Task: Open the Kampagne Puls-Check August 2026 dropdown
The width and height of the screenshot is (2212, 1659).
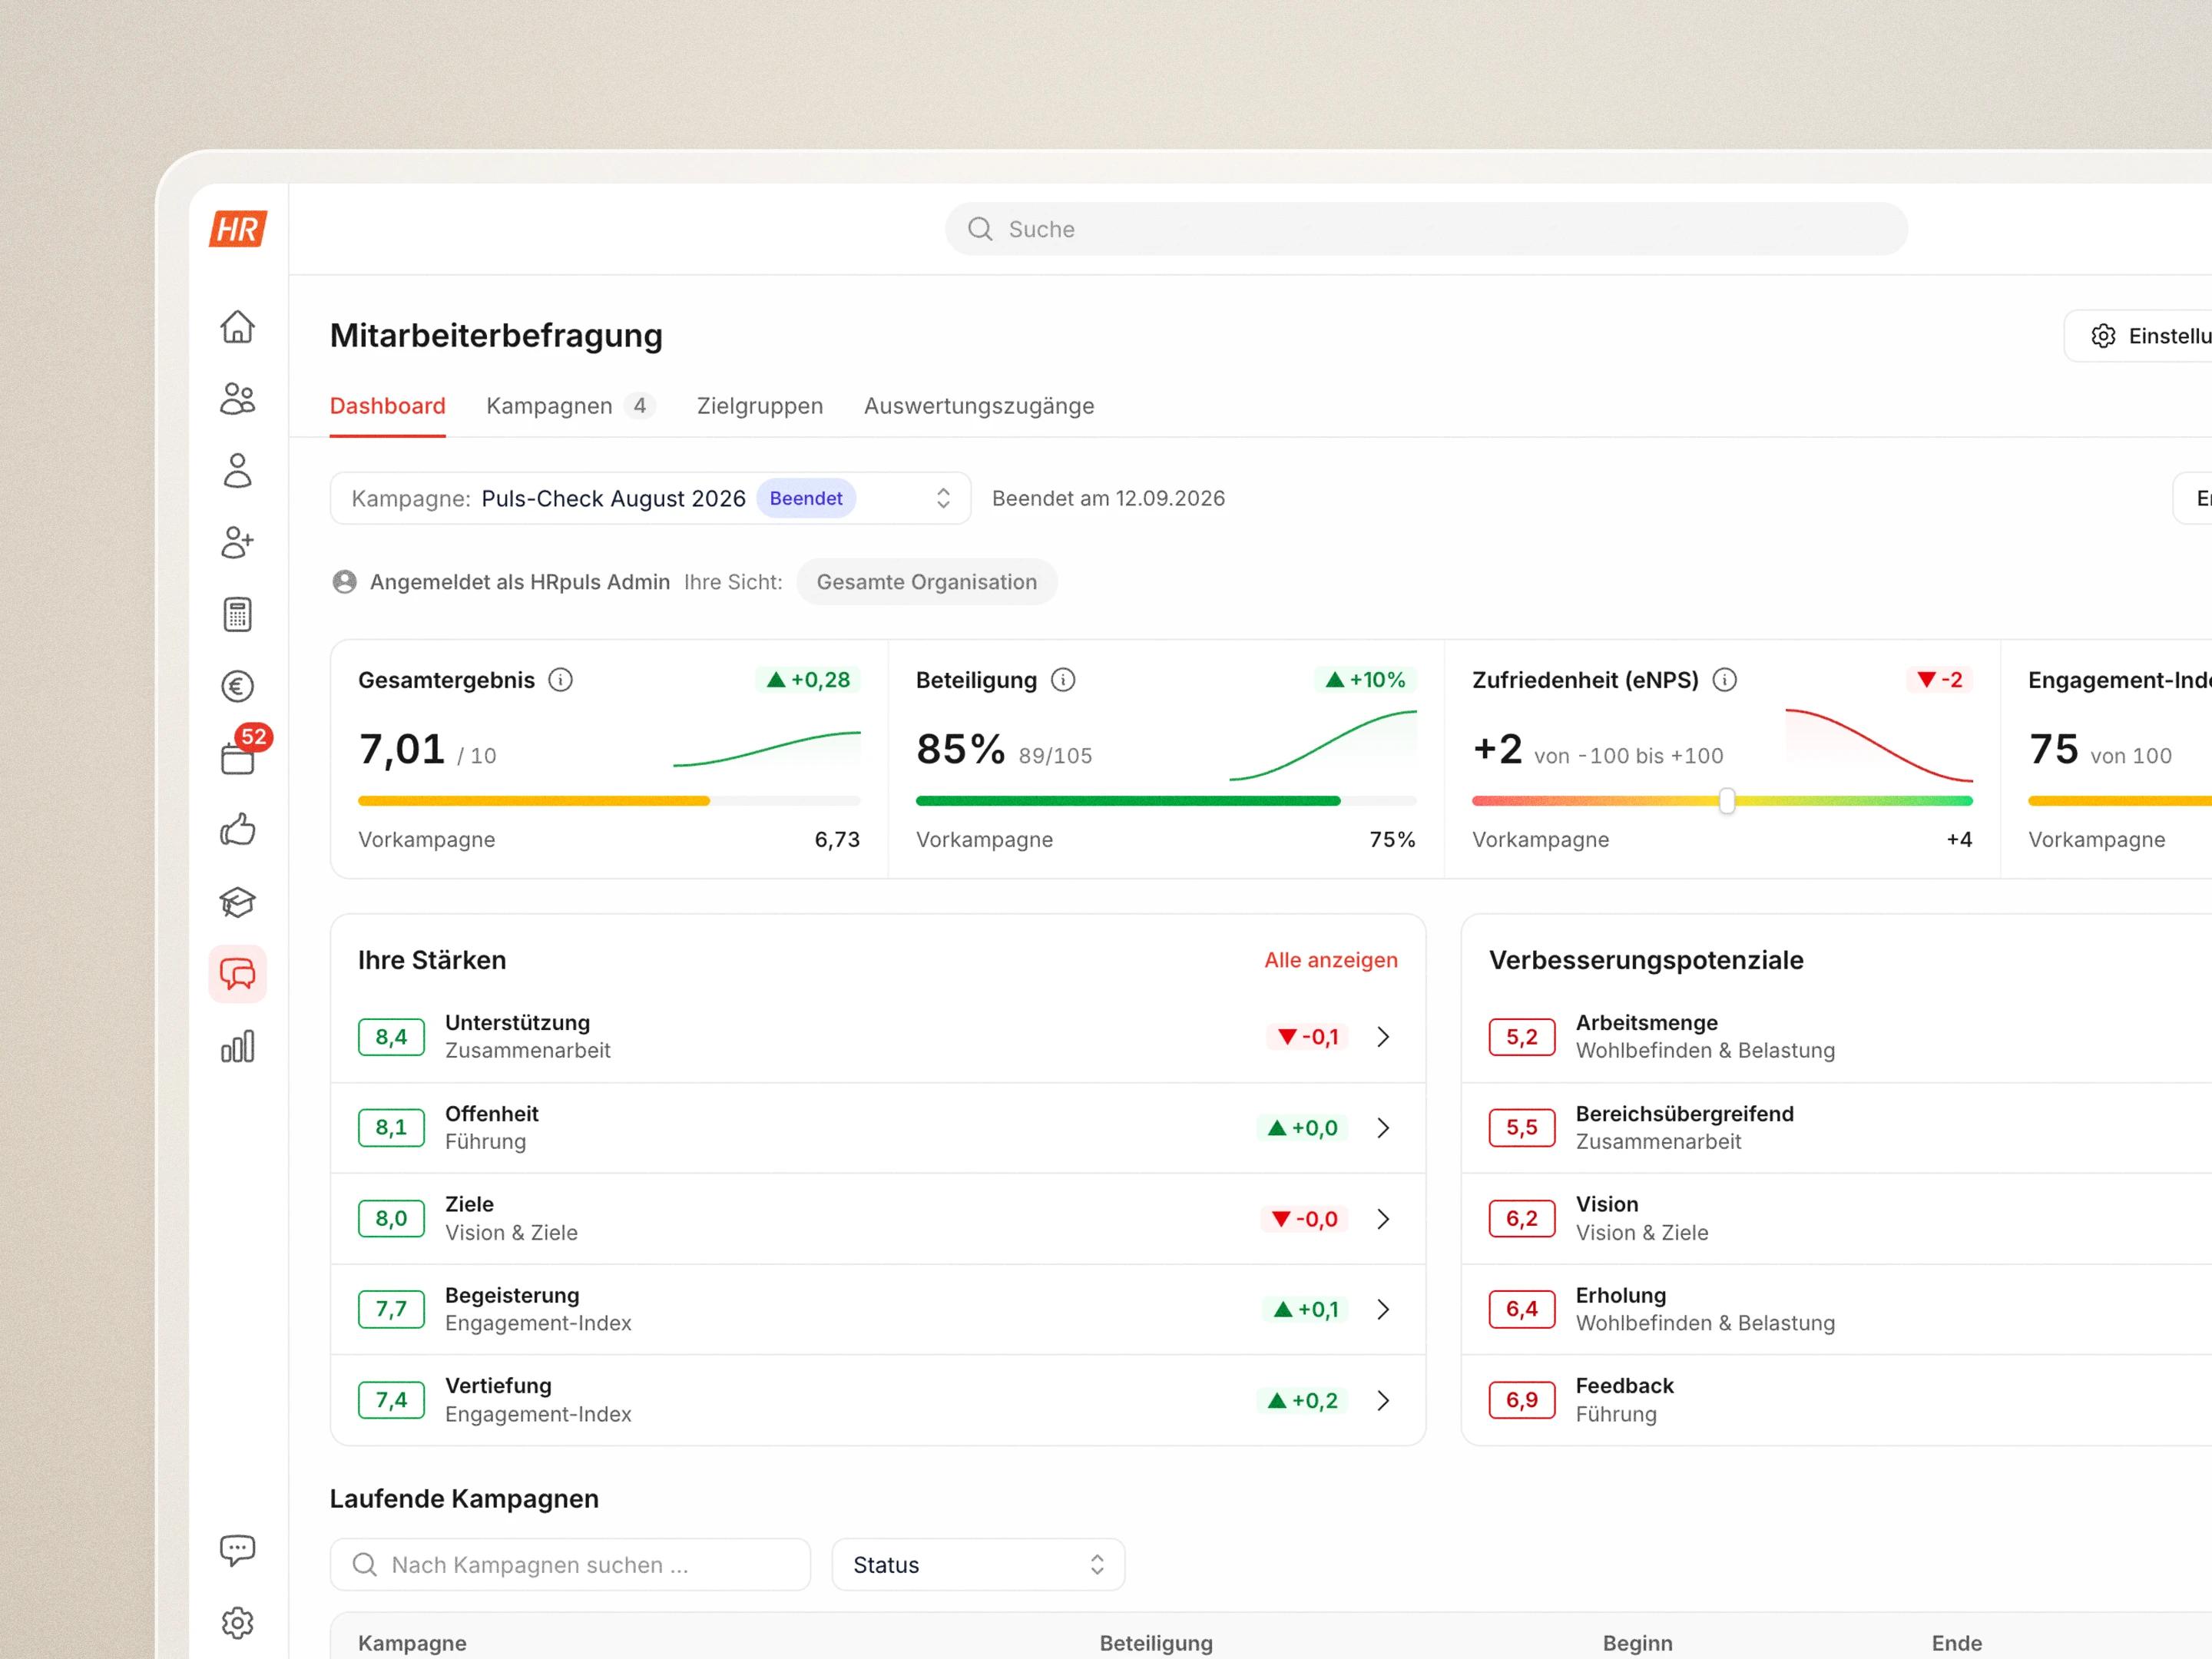Action: (x=651, y=498)
